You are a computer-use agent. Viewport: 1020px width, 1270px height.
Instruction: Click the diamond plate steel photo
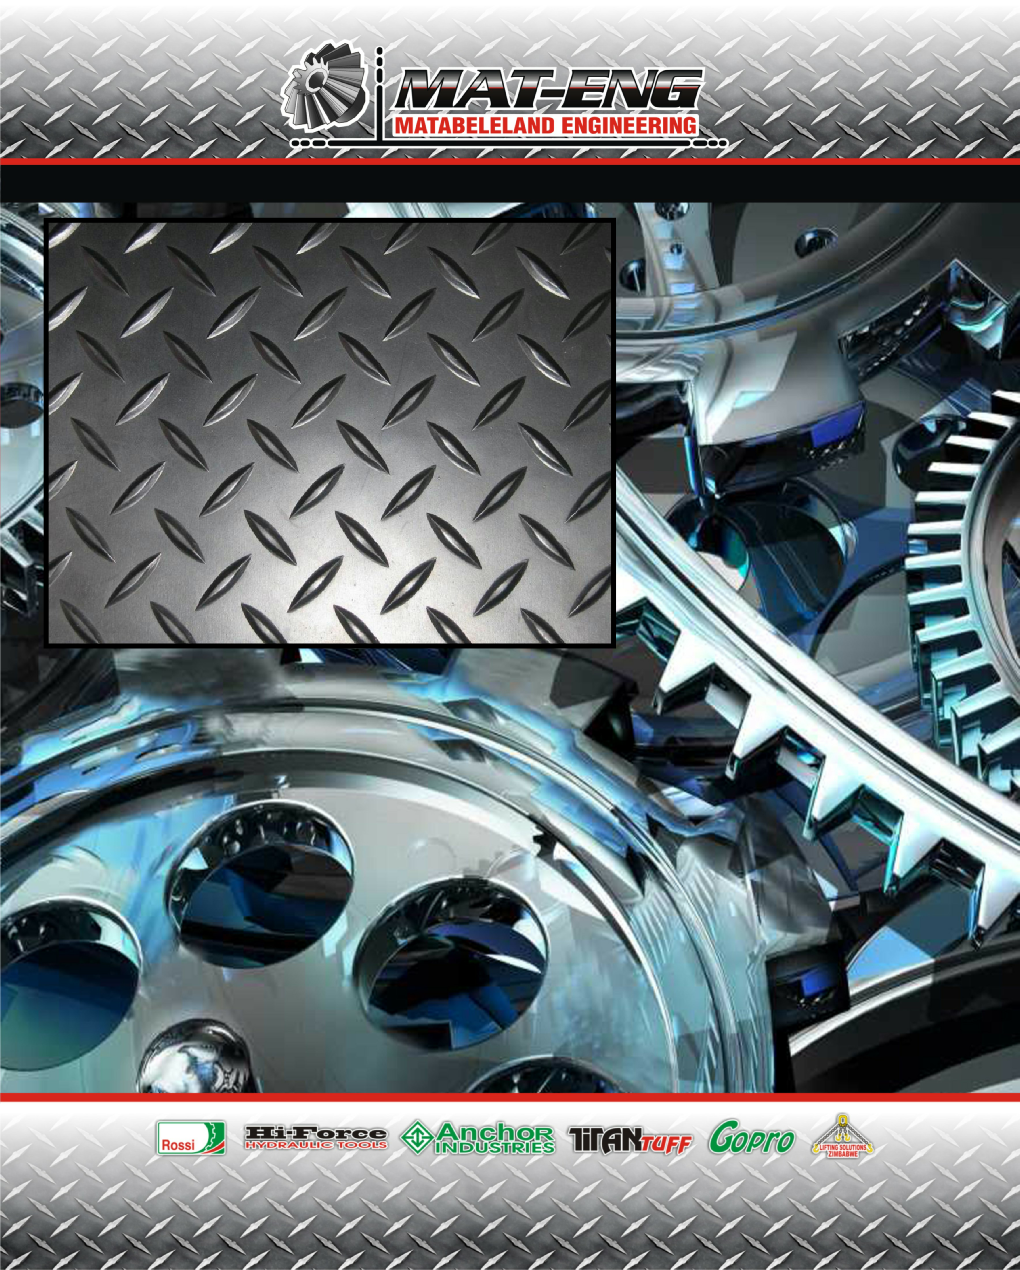coord(330,432)
